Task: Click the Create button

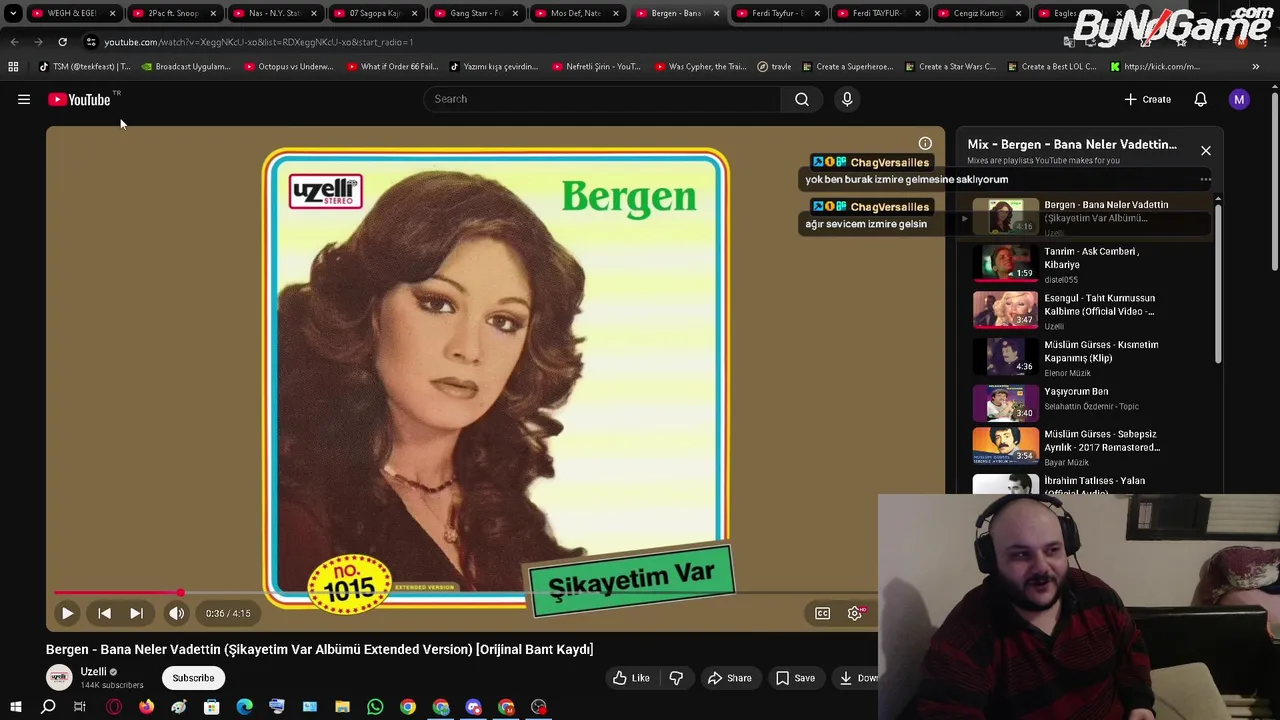Action: [x=1148, y=99]
